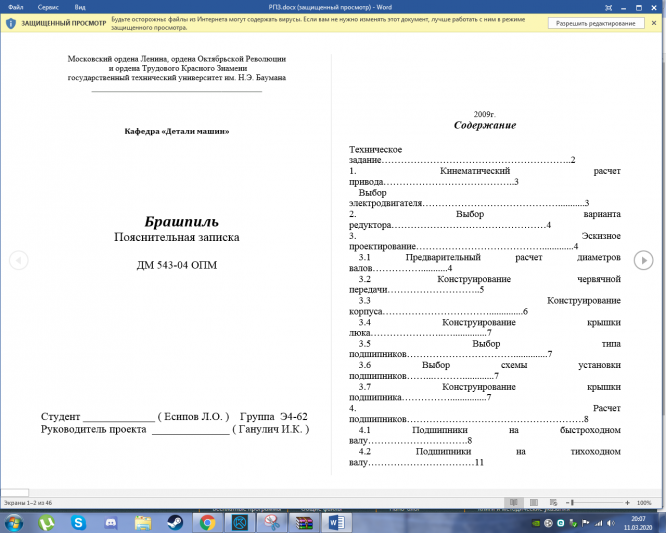The image size is (666, 533).
Task: Open uTorrent from the taskbar
Action: (x=46, y=522)
